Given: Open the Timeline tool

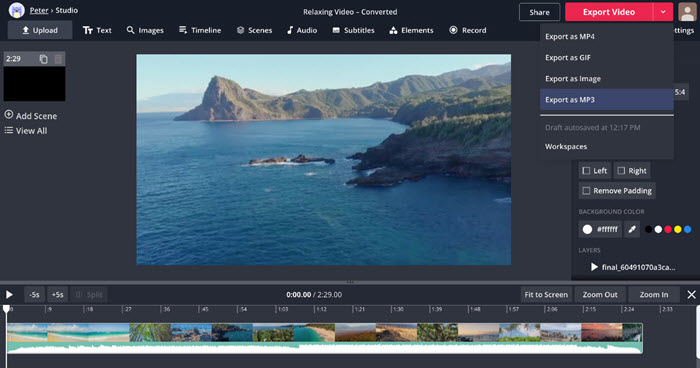Looking at the screenshot, I should [x=200, y=30].
